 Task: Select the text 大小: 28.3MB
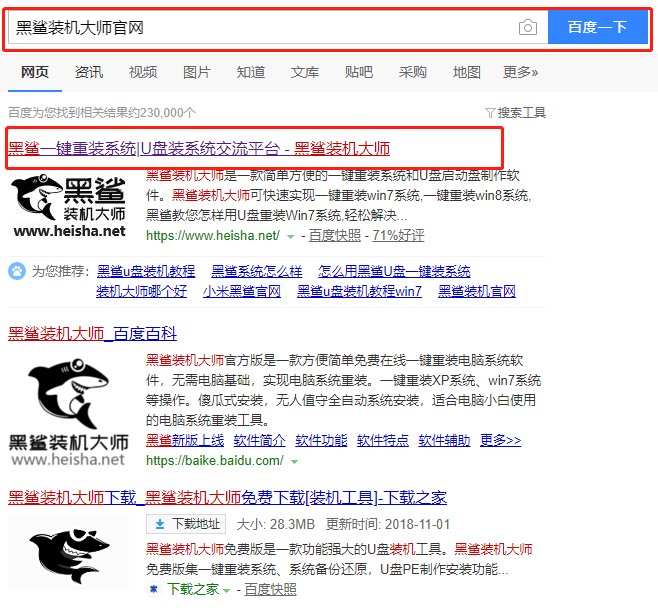[x=276, y=524]
